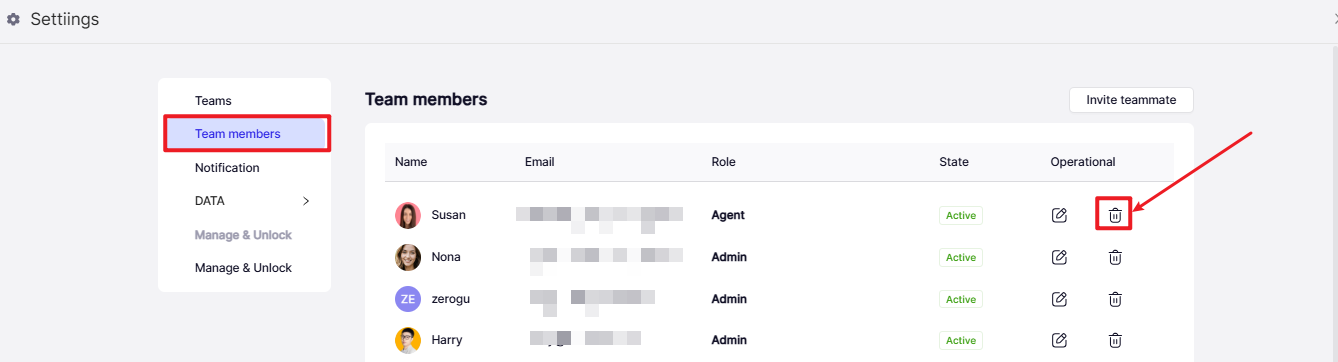
Task: Open edit for Nona's row
Action: [1059, 257]
